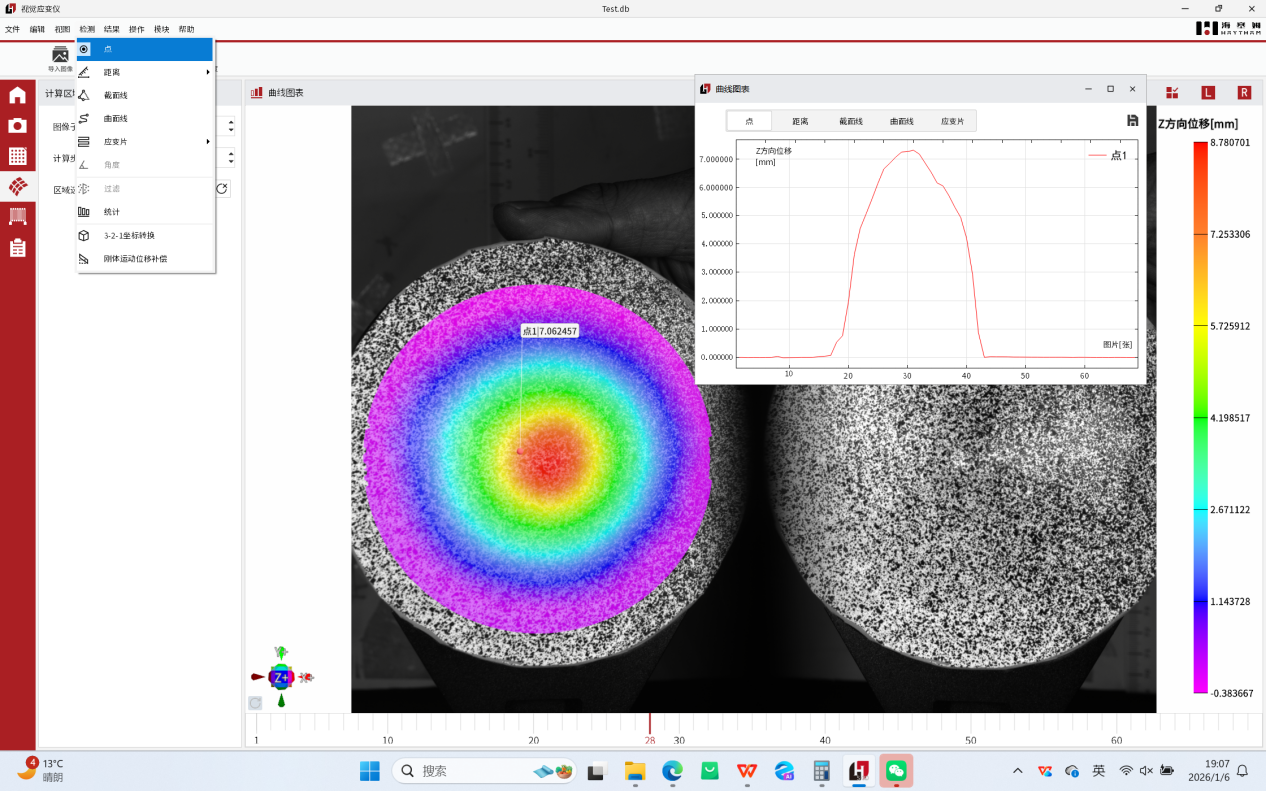Click the home icon in the red sidebar
1266x791 pixels.
pos(17,96)
